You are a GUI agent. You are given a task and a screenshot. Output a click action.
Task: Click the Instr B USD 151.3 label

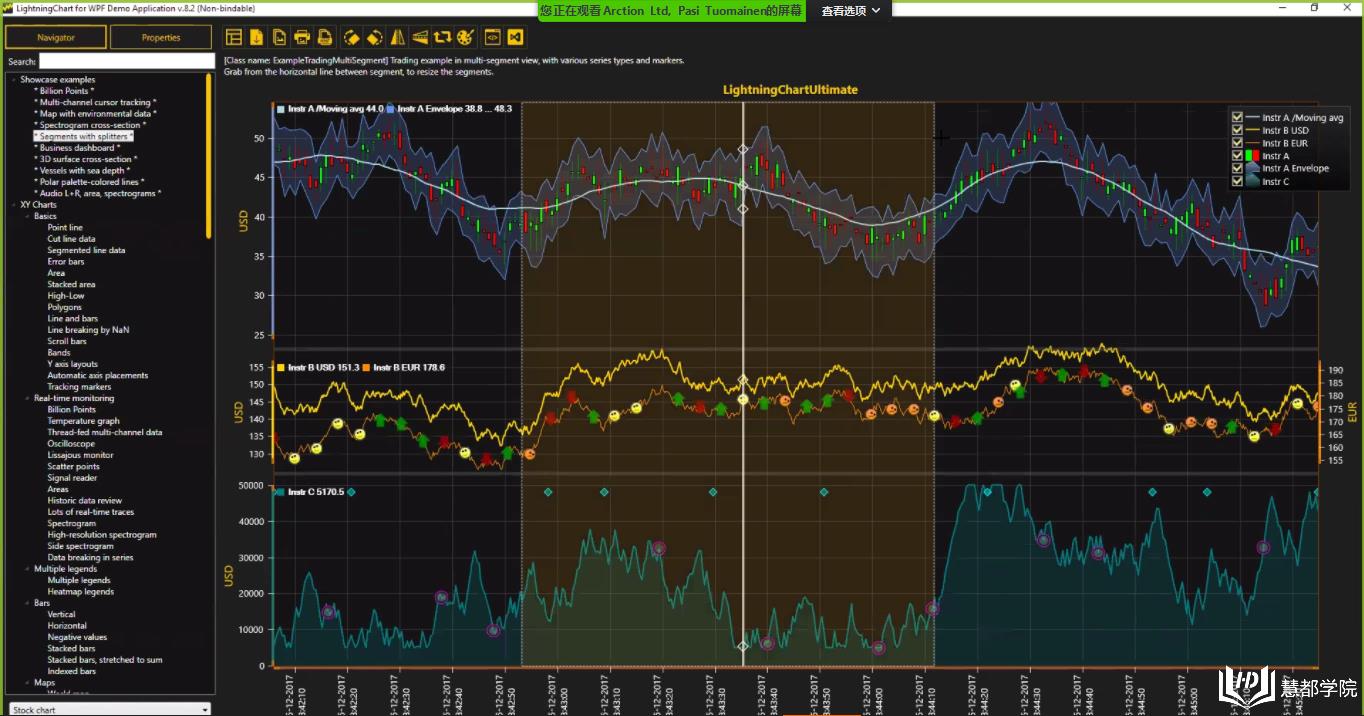(x=323, y=368)
